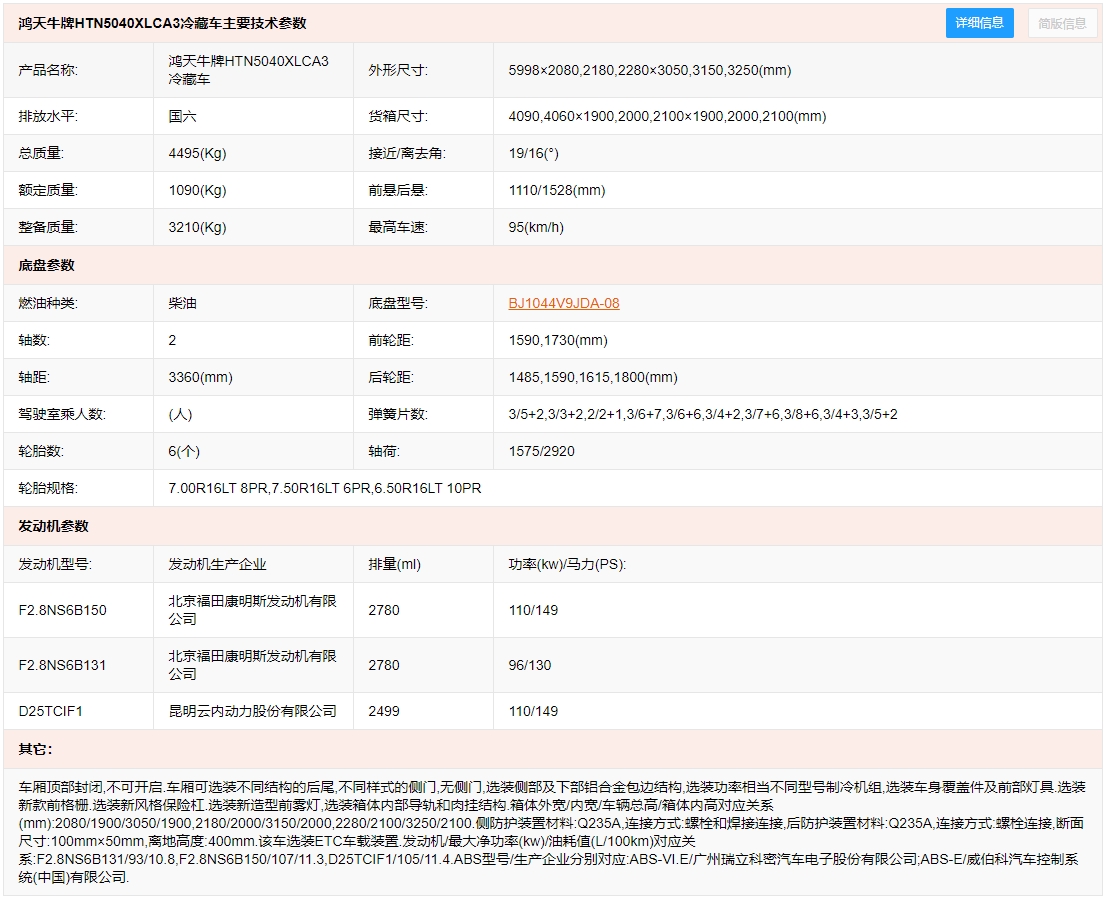The image size is (1106, 900).
Task: Click the 额定质量 label
Action: (x=48, y=190)
